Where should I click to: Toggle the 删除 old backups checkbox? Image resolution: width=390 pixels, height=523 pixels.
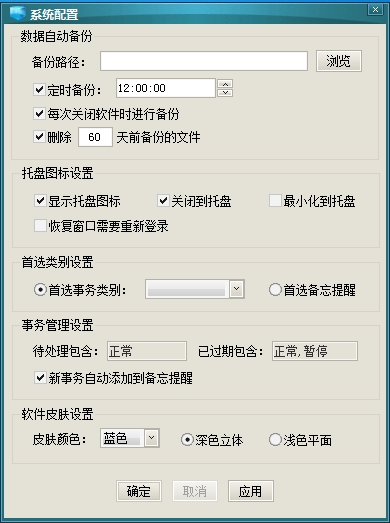click(39, 136)
